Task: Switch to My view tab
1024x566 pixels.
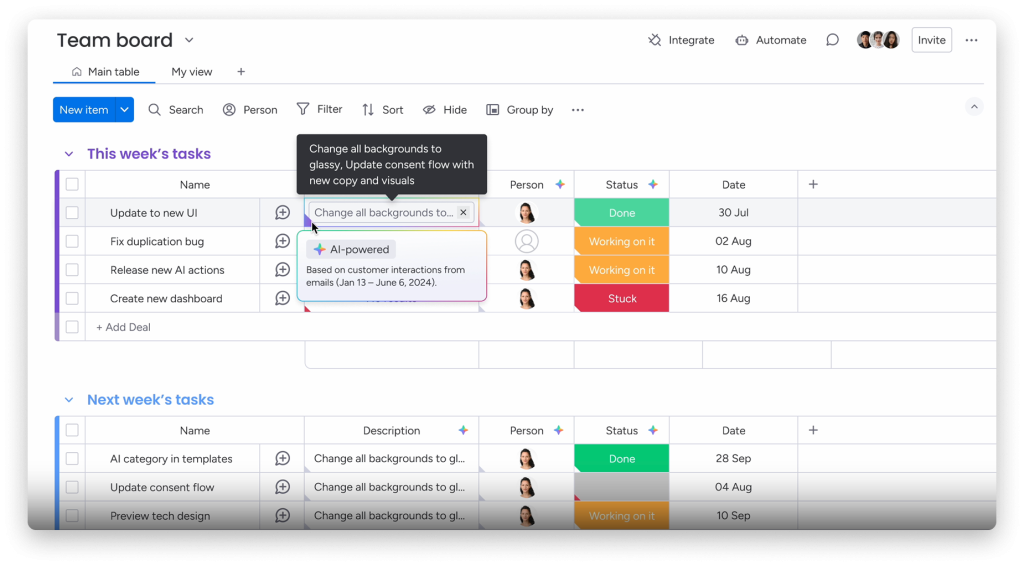Action: (192, 72)
